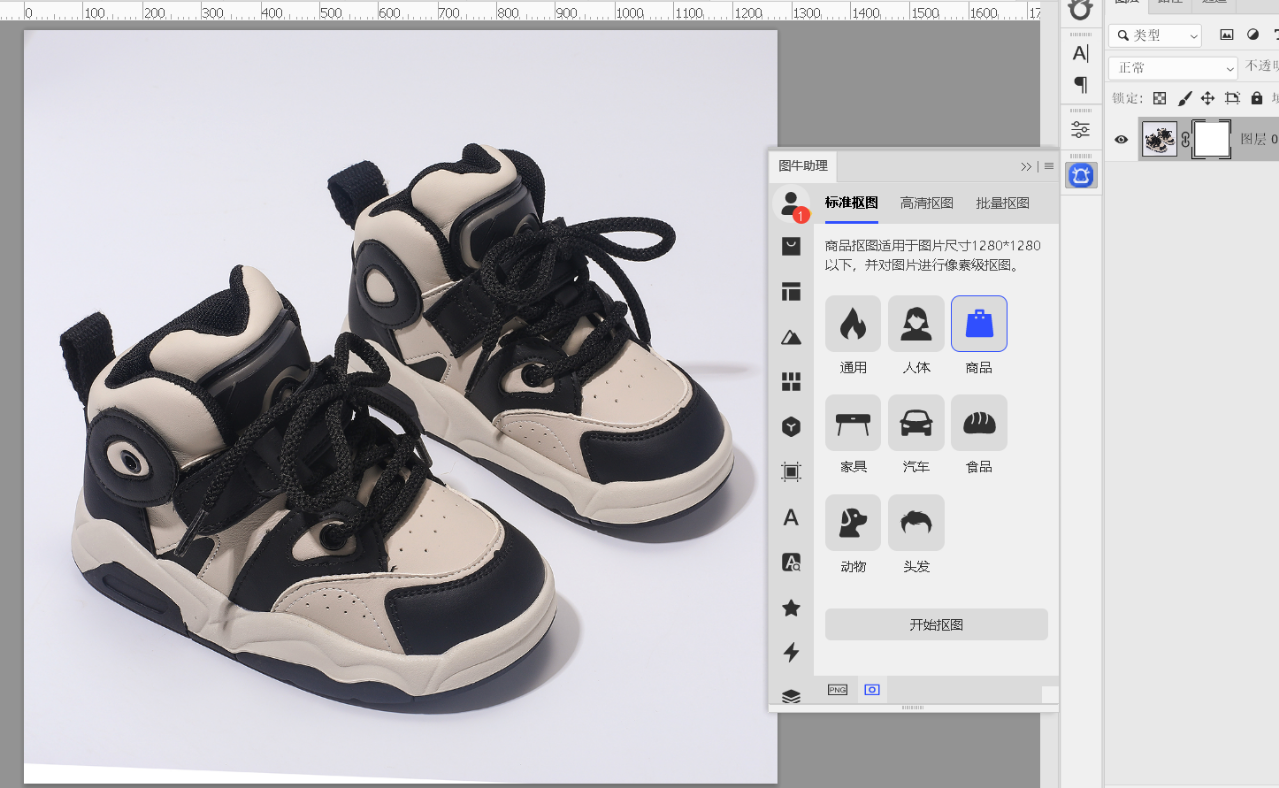Click the 图层 0 layer name

(x=1258, y=140)
